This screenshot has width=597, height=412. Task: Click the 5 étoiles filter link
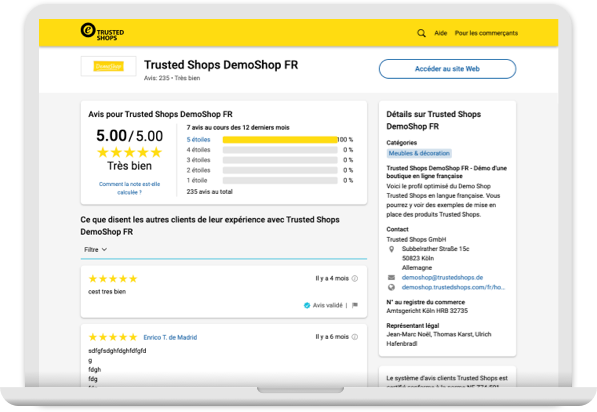click(x=198, y=140)
